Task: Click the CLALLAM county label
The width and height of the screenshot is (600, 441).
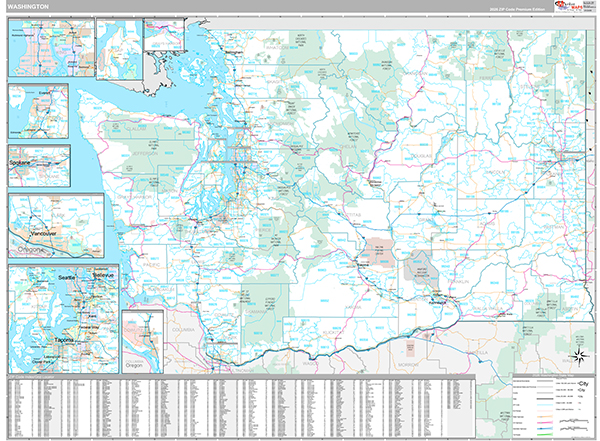Action: [x=136, y=129]
